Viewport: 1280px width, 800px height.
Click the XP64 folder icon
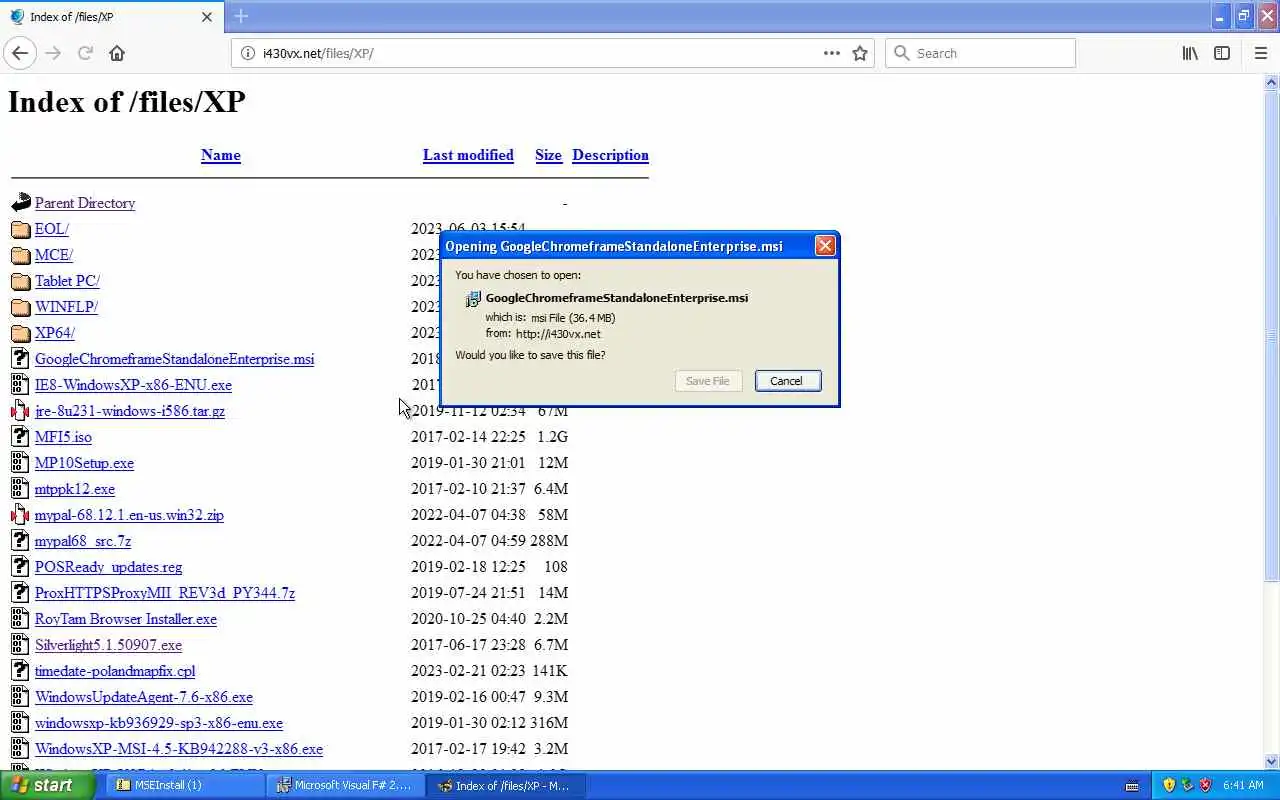[x=21, y=333]
